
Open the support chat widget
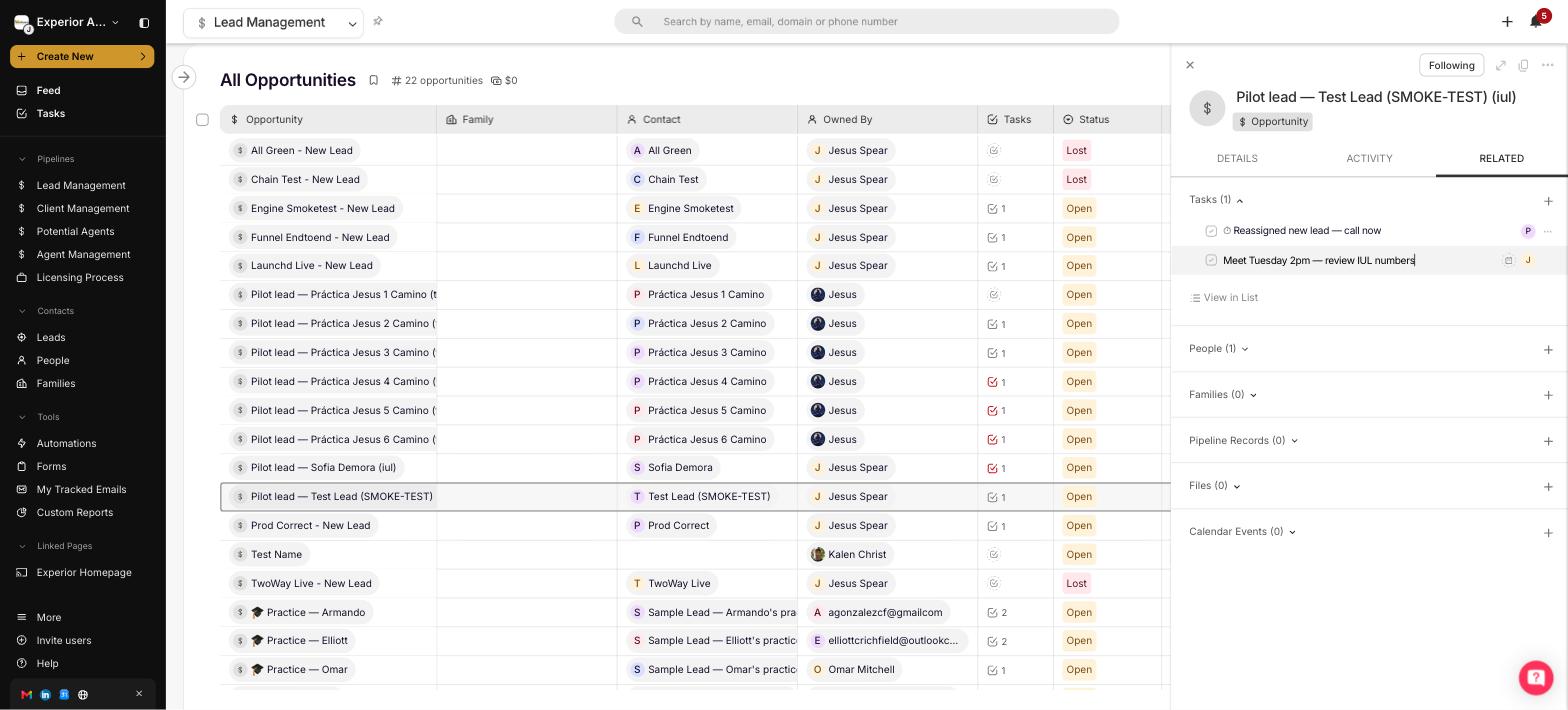click(x=1535, y=677)
